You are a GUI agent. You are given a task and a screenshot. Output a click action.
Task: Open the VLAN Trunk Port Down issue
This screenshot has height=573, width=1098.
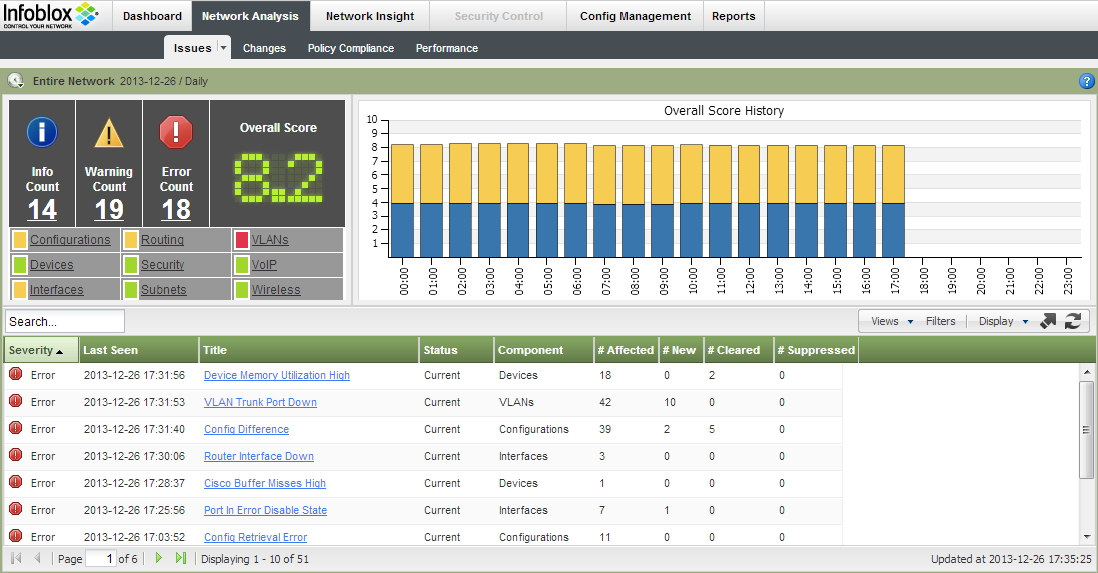pyautogui.click(x=260, y=402)
